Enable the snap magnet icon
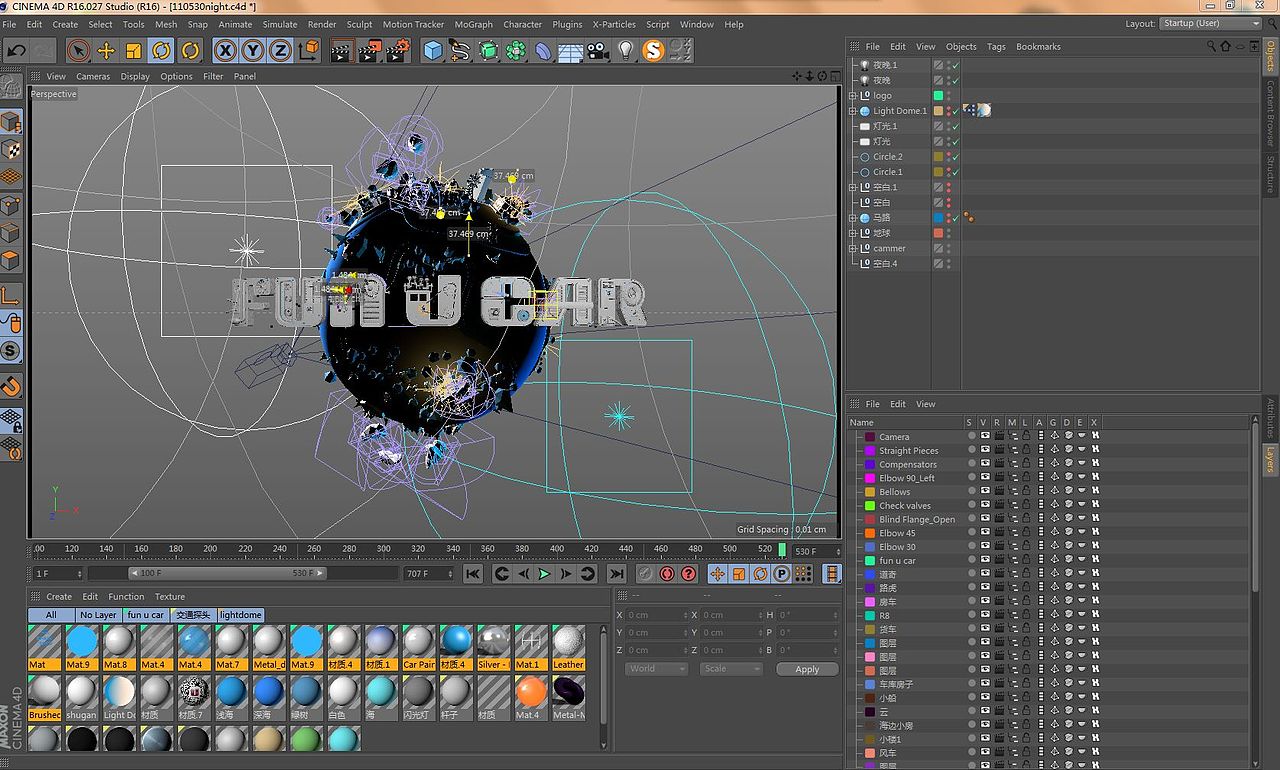 11,387
